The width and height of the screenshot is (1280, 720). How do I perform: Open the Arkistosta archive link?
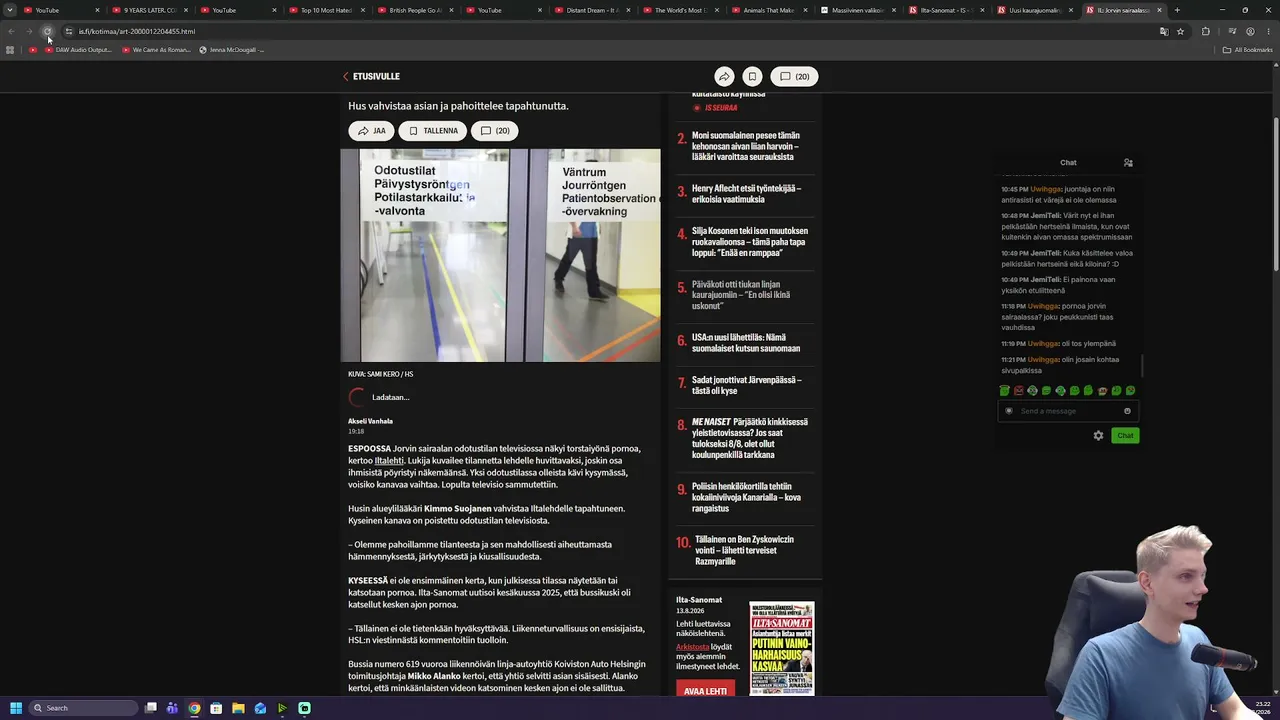[692, 646]
